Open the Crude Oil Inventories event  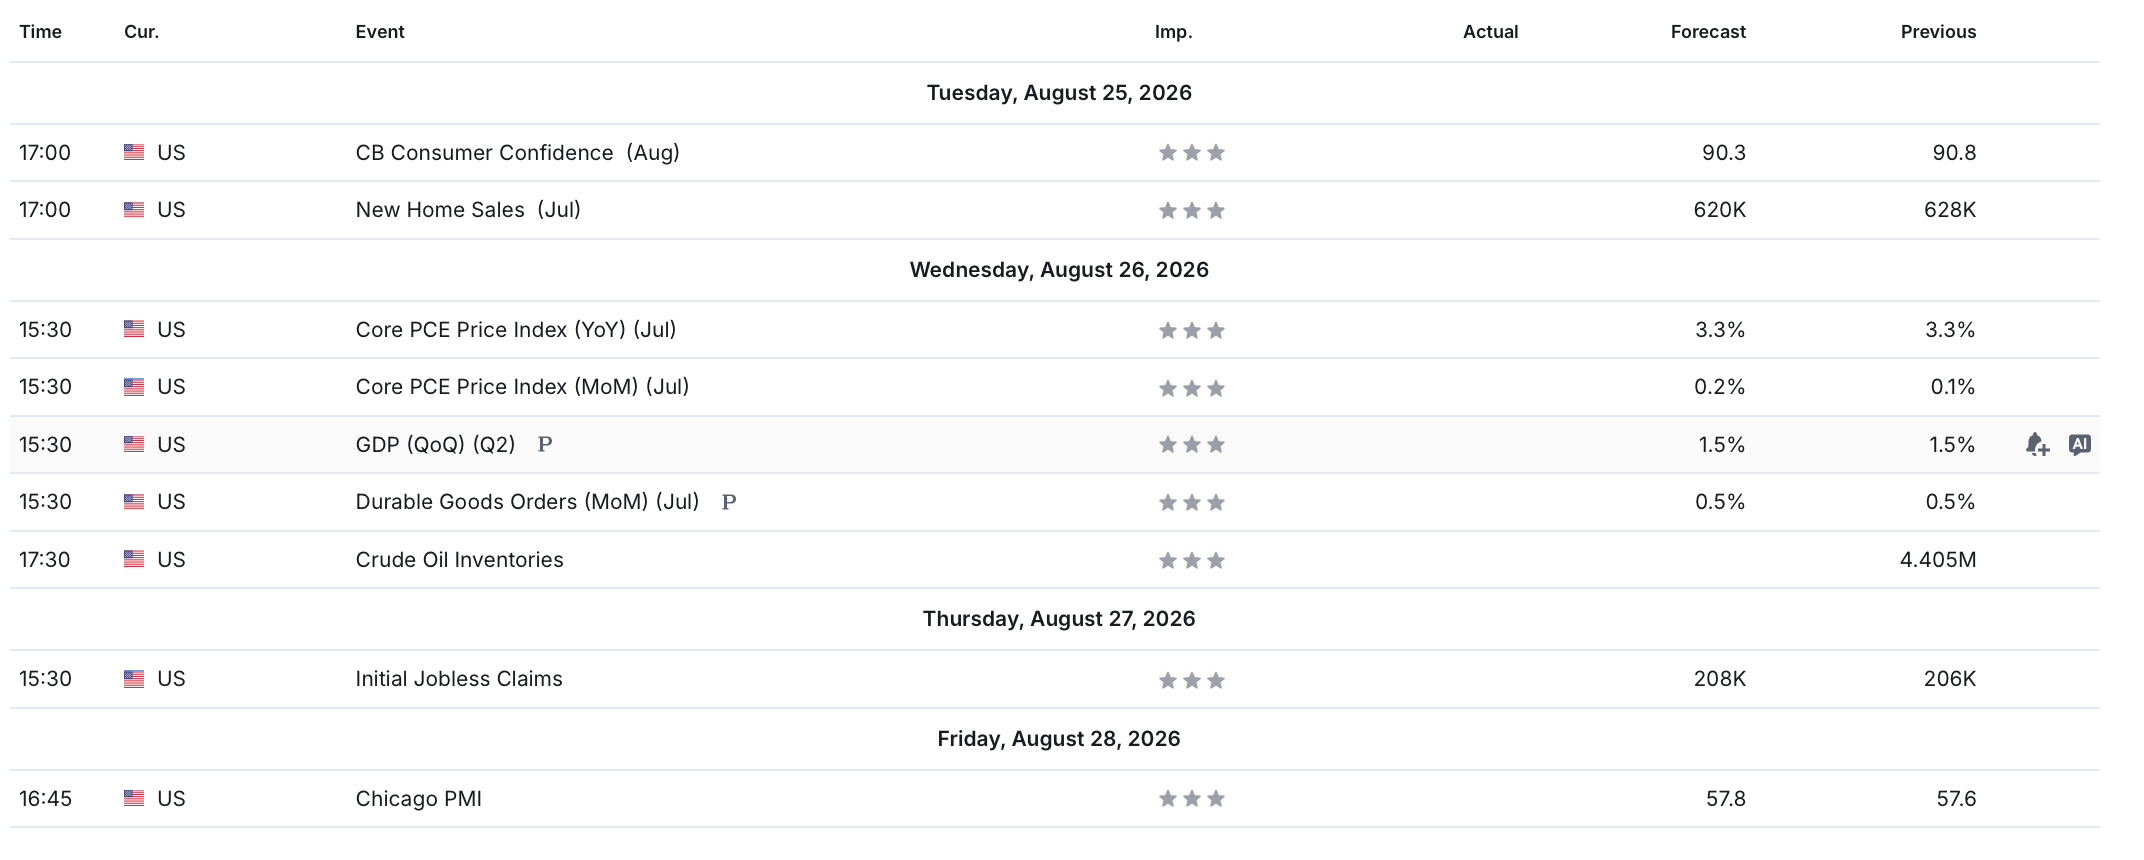459,559
